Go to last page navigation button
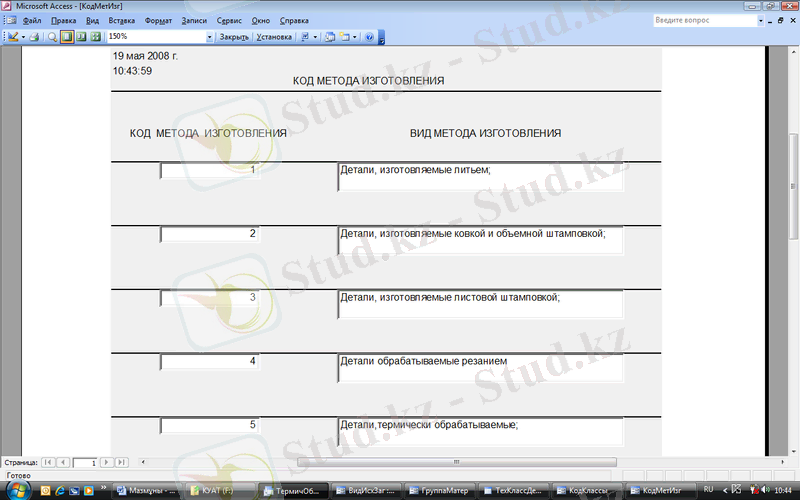 coord(121,462)
